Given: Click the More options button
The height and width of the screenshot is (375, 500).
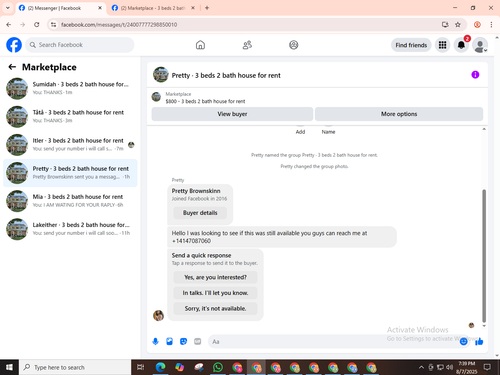Looking at the screenshot, I should pos(399,114).
